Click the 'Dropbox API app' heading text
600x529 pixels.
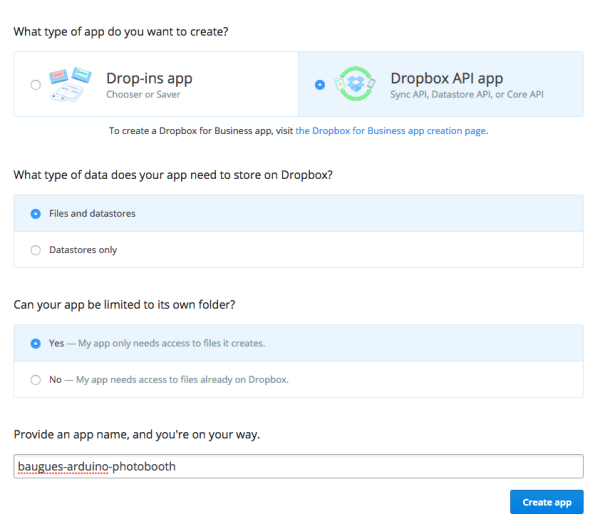[447, 78]
